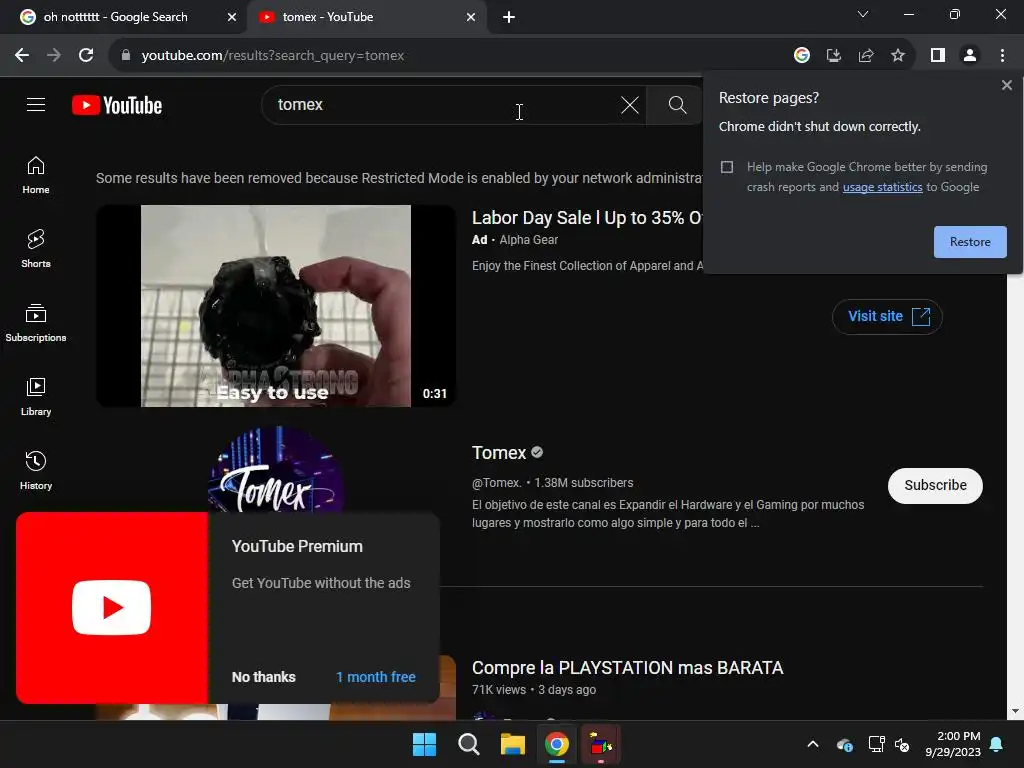Close the Restore pages popup
The width and height of the screenshot is (1024, 768).
(x=1006, y=85)
